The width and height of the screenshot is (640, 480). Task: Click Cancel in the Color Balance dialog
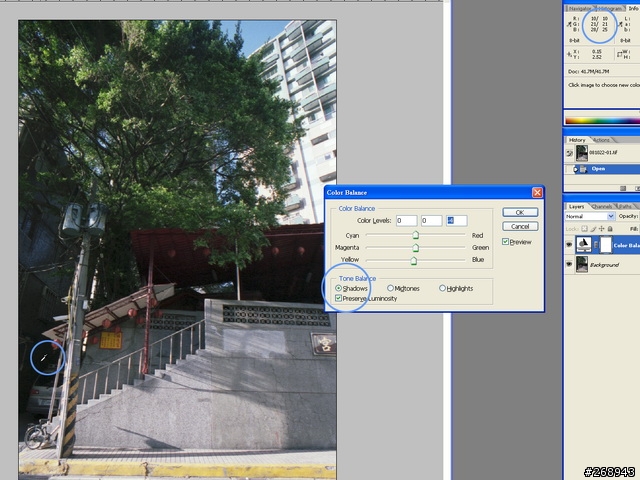[520, 227]
